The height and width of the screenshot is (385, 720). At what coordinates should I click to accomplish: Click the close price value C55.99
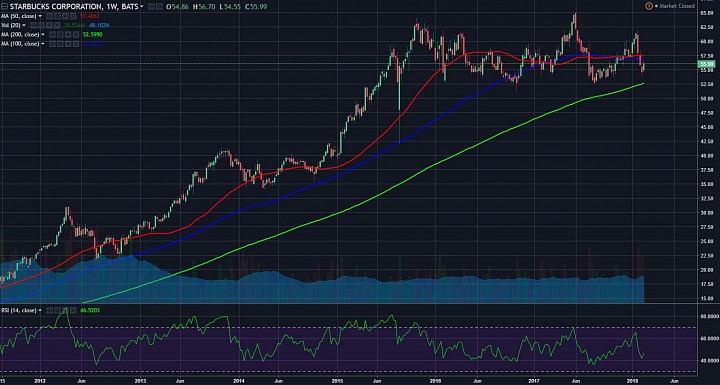[256, 6]
